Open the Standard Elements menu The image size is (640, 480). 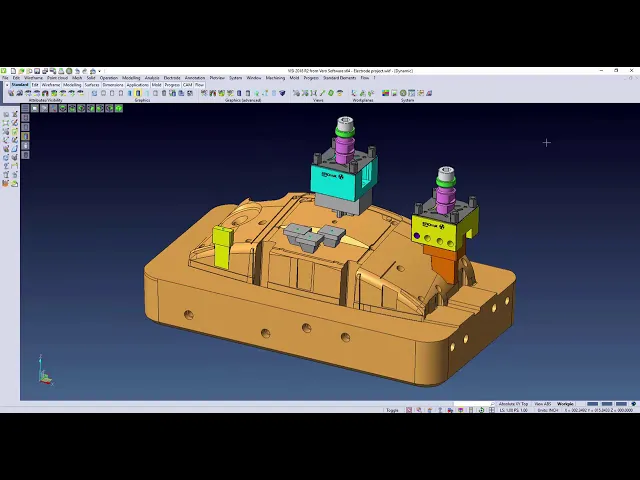(339, 78)
